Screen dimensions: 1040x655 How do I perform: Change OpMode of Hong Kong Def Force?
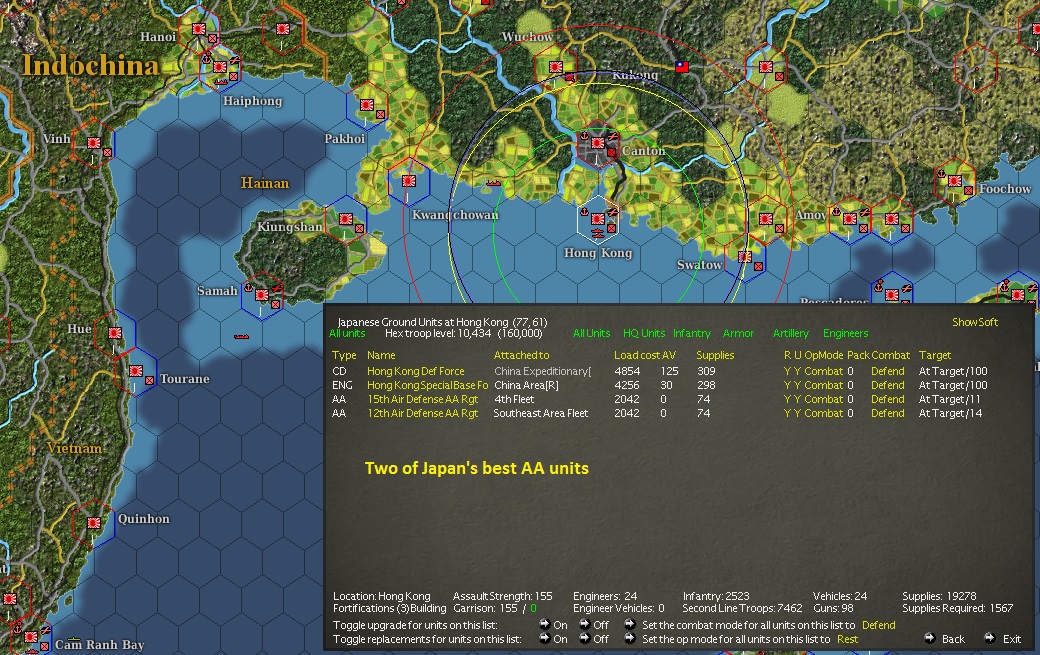tap(823, 371)
